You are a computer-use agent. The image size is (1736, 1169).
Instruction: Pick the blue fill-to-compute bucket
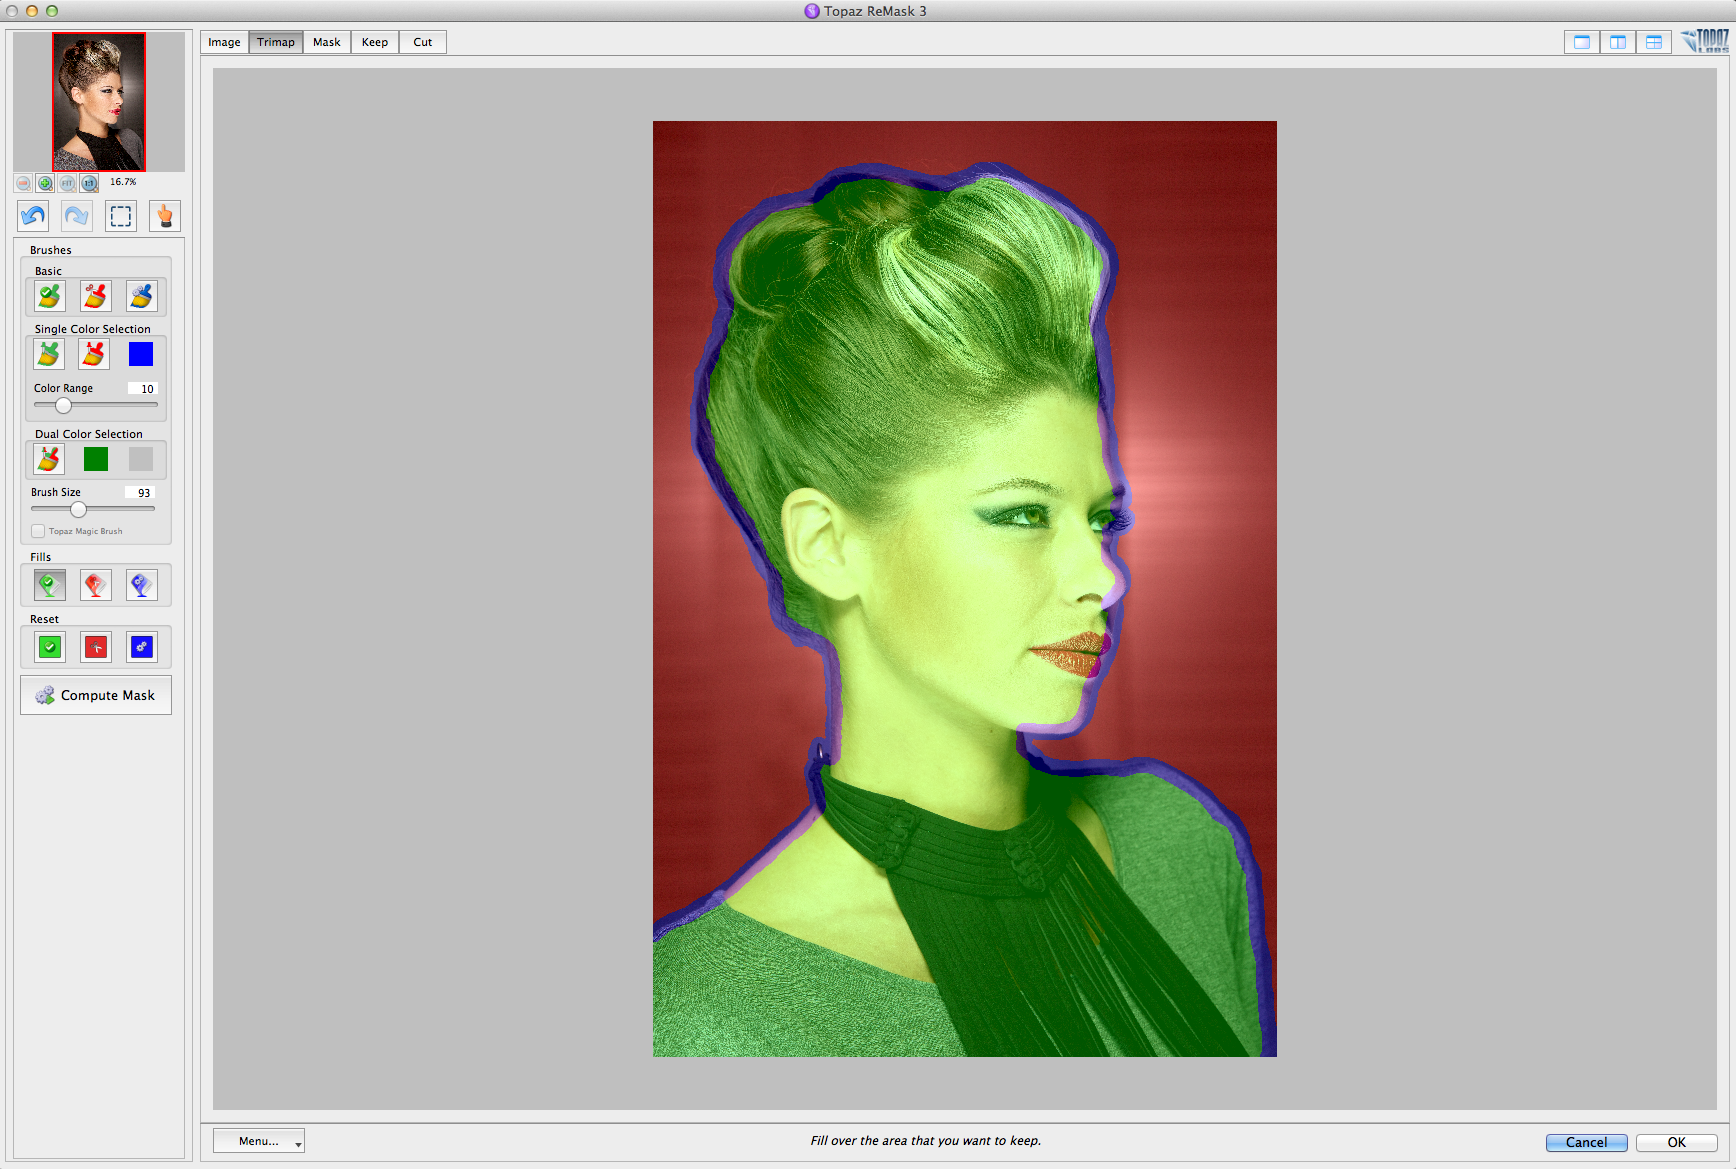click(141, 585)
